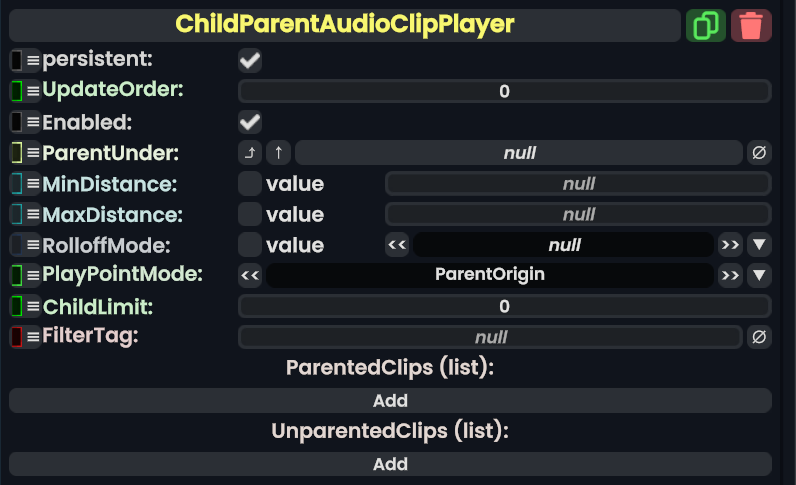Add an entry to UnparentedClips list
This screenshot has width=796, height=485.
[390, 464]
